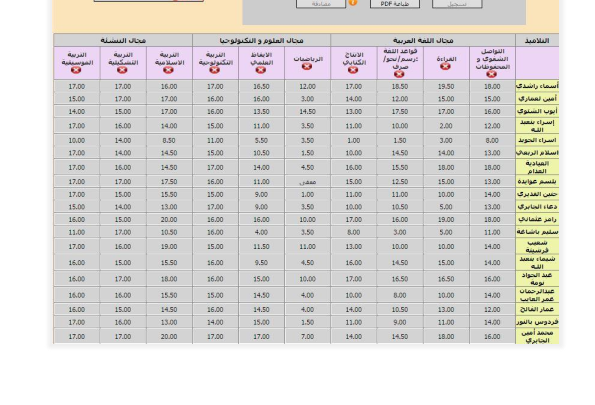Click the 5.00 القراءة grade for دعاء الجابري
This screenshot has height=405, width=595.
pyautogui.click(x=446, y=206)
